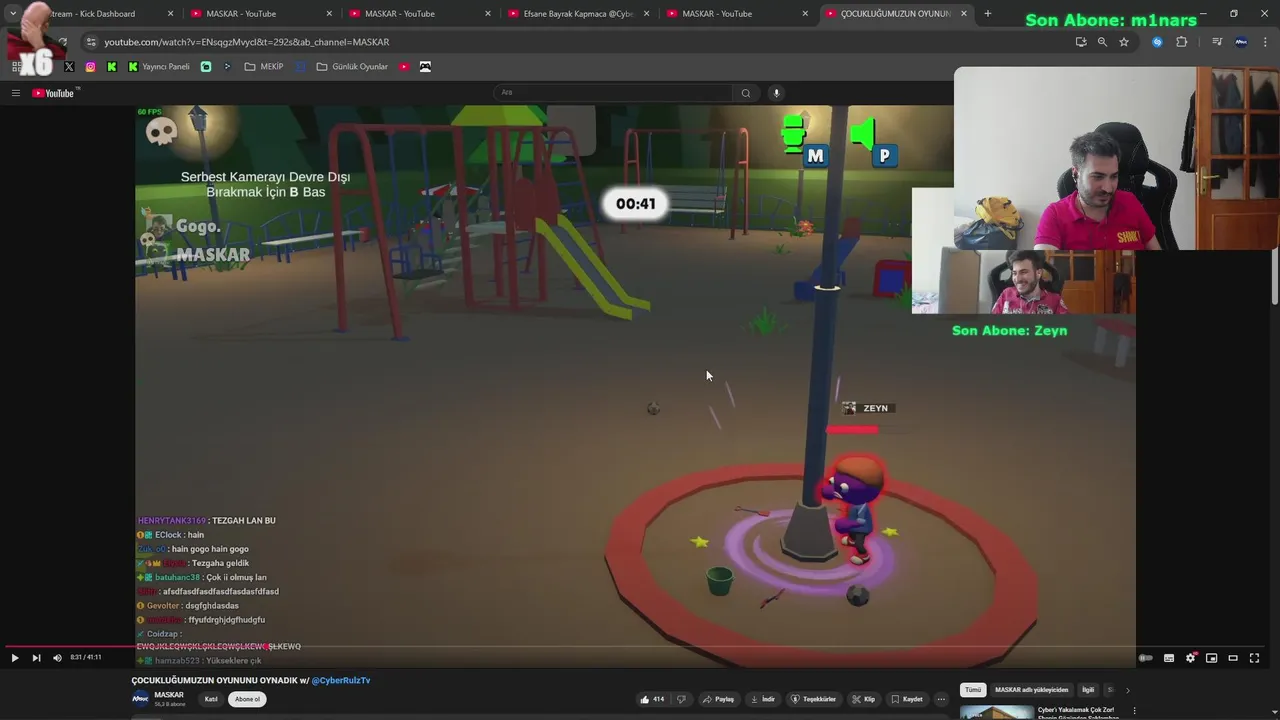
Task: Open the YouTube guide hamburger menu
Action: [16, 93]
